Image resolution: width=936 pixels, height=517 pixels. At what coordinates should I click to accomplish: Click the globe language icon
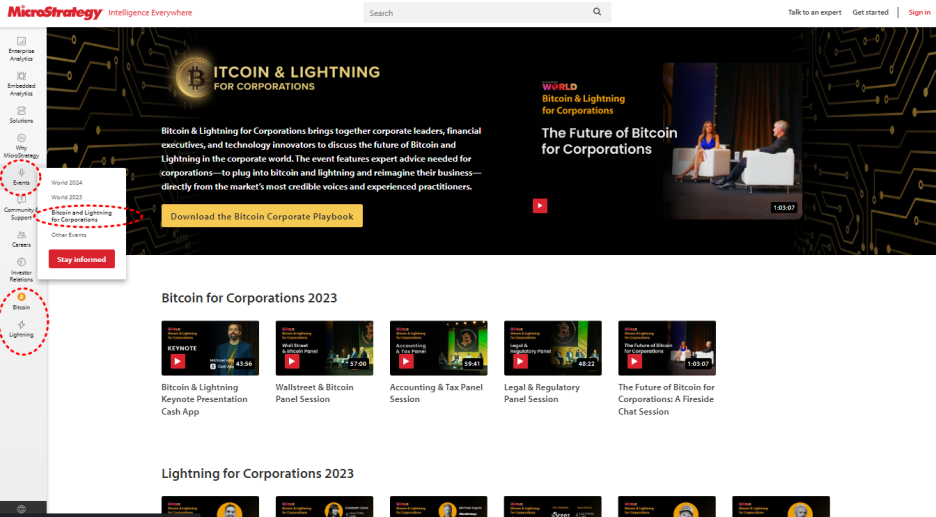(21, 509)
